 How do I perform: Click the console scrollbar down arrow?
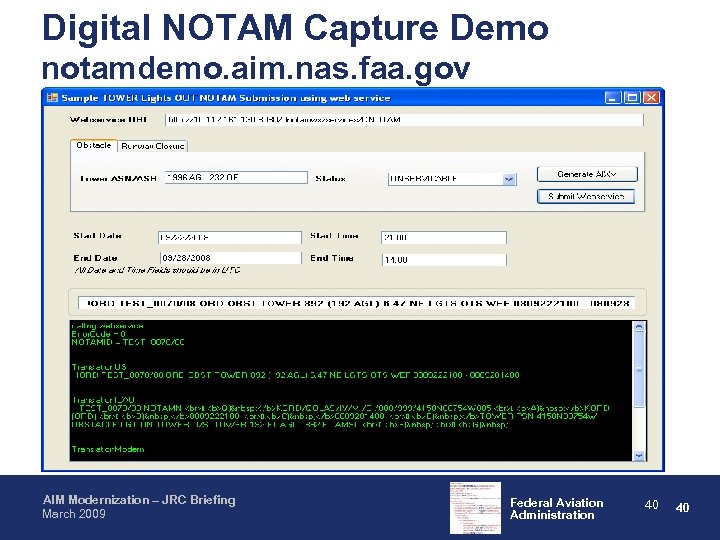click(639, 455)
